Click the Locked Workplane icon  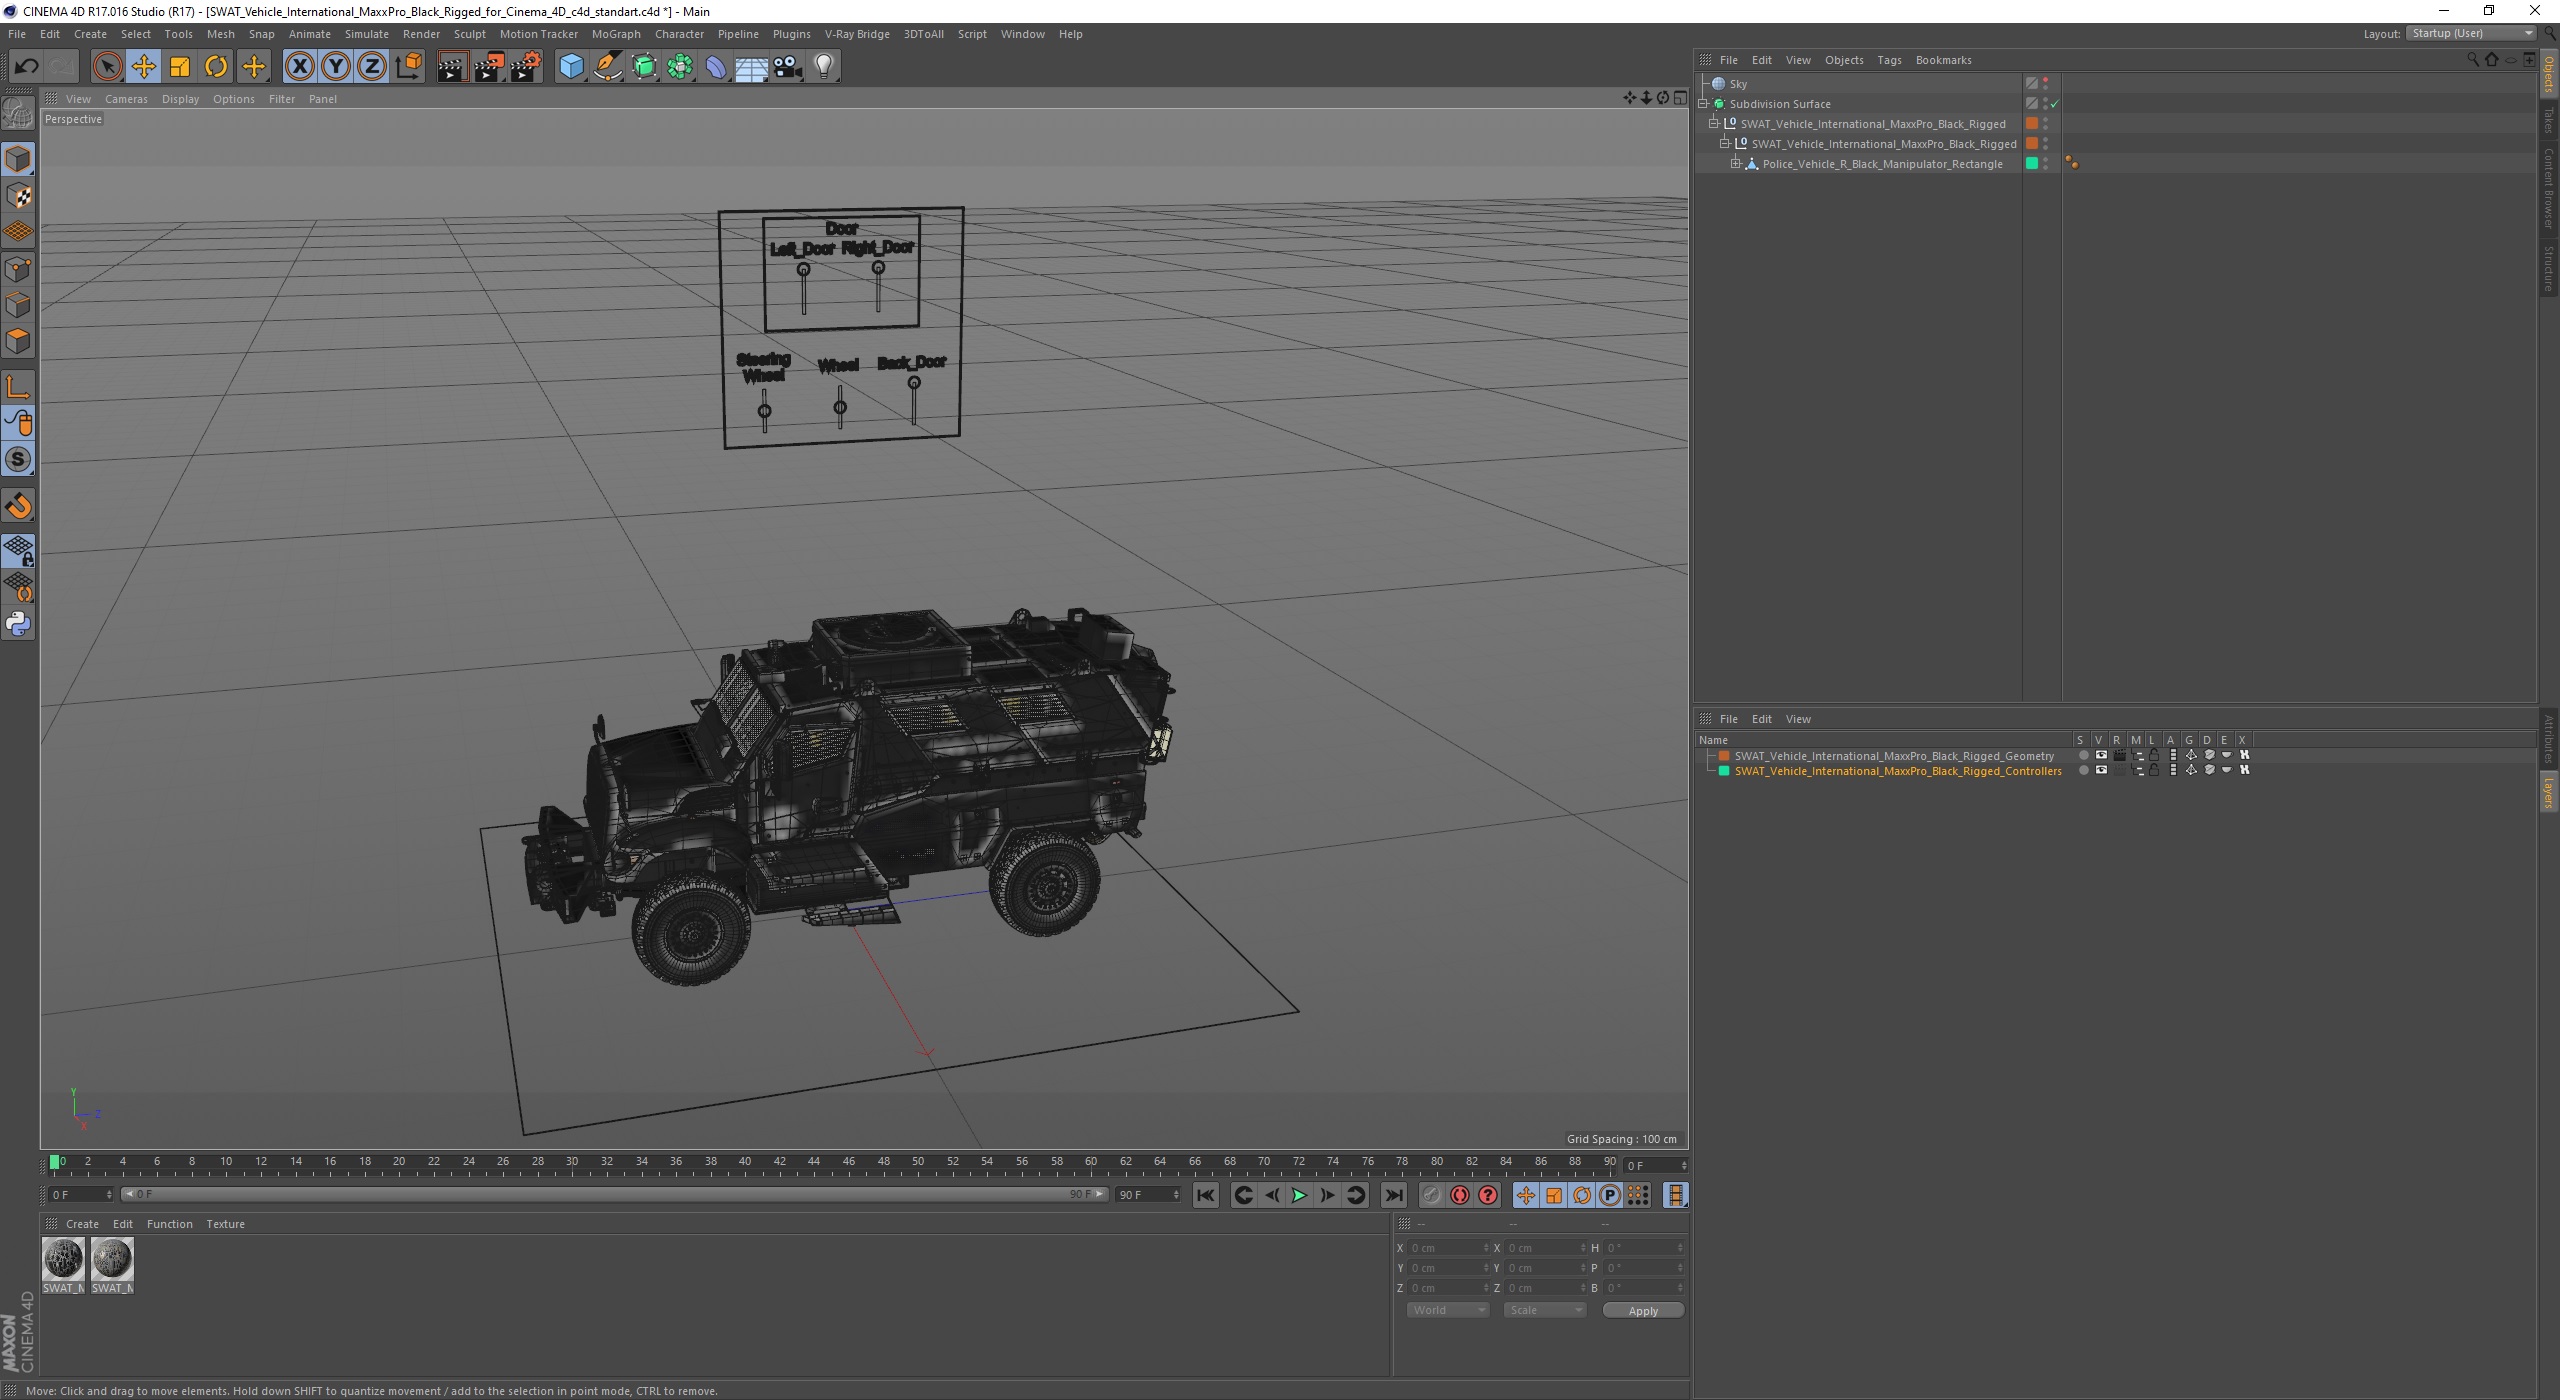coord(18,549)
